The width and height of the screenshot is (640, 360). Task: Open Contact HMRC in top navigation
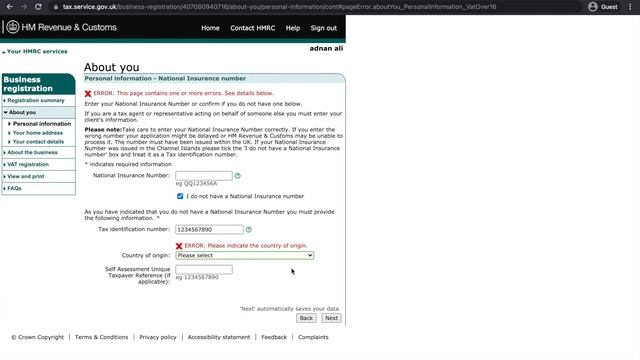click(253, 28)
